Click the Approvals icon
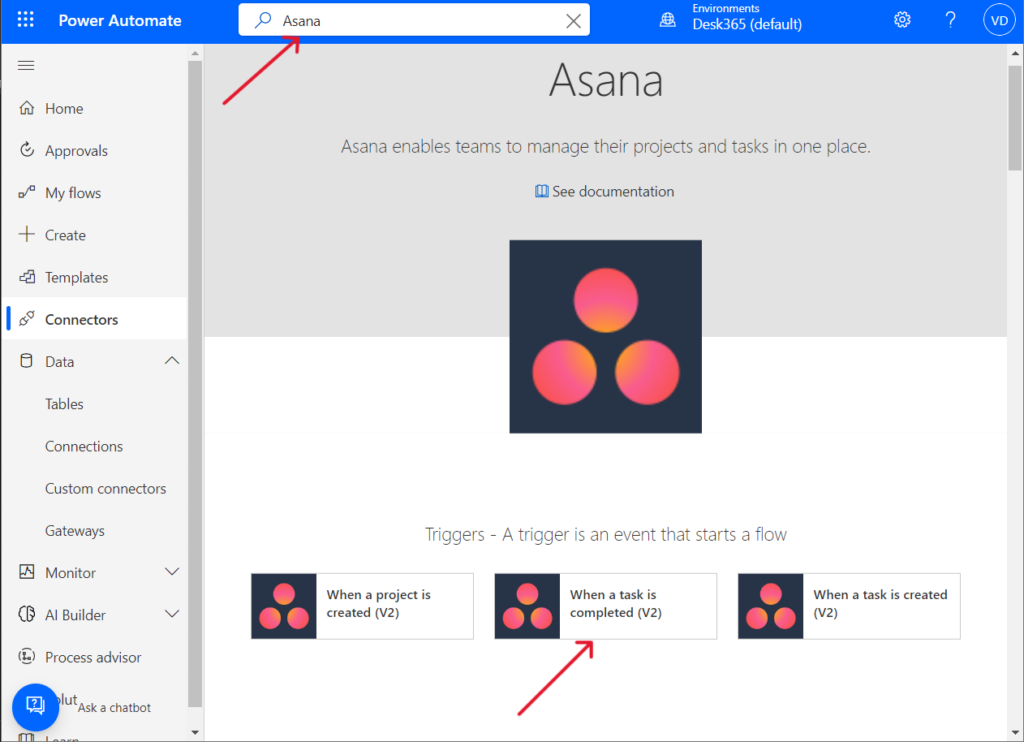 click(x=27, y=150)
